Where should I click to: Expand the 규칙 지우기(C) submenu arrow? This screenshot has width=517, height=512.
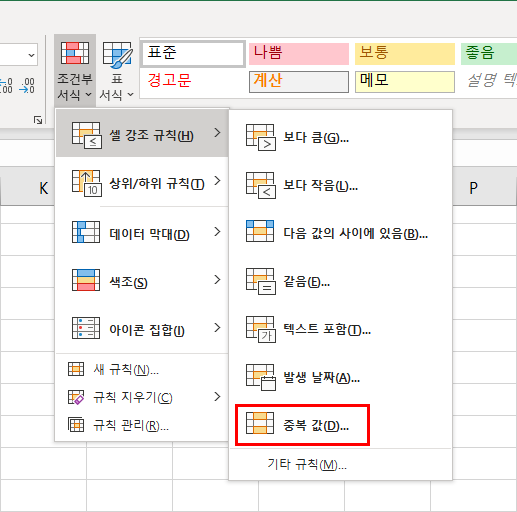click(x=217, y=397)
